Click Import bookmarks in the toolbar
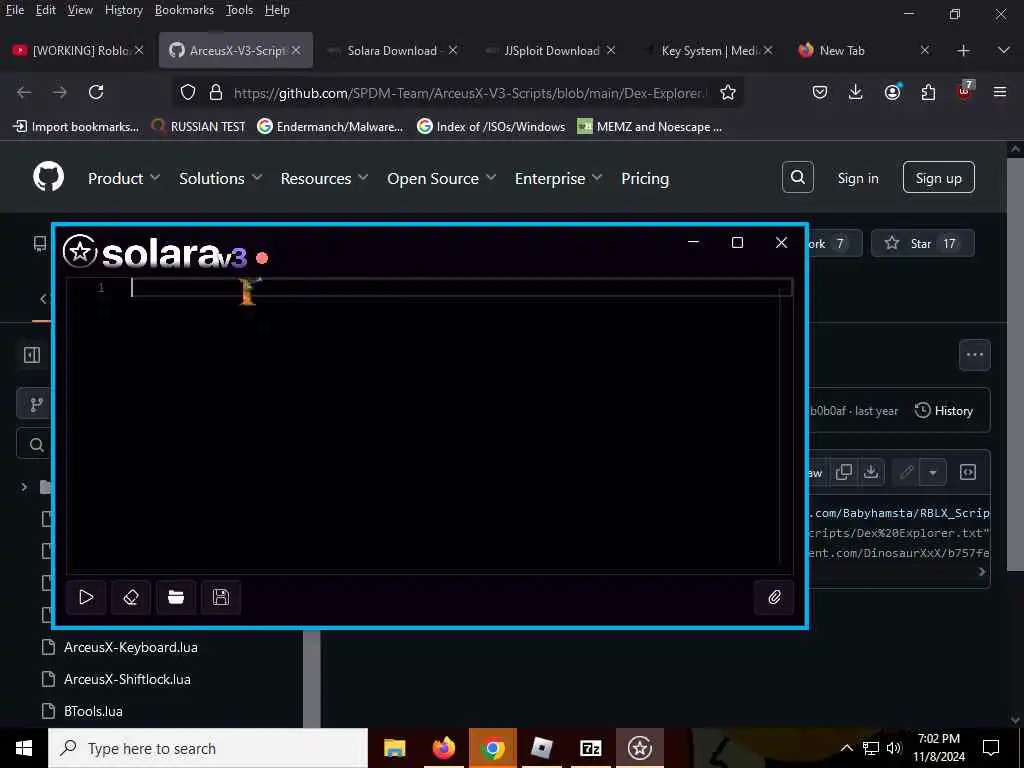This screenshot has height=768, width=1024. [76, 127]
